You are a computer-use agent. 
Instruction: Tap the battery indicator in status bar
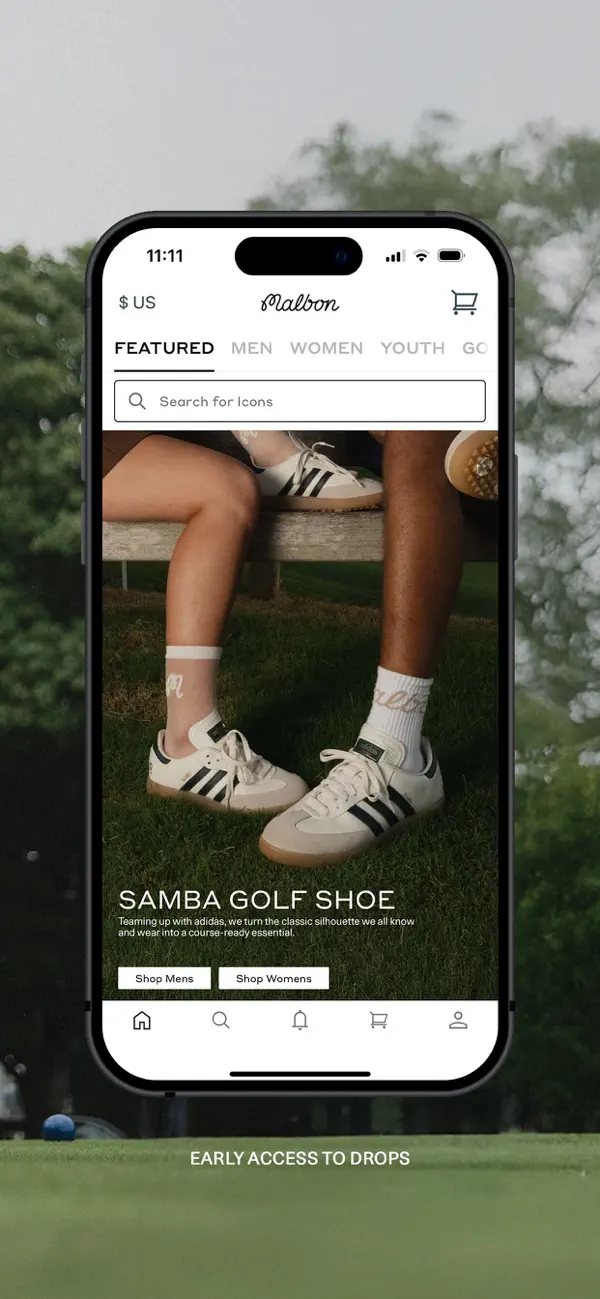(451, 256)
